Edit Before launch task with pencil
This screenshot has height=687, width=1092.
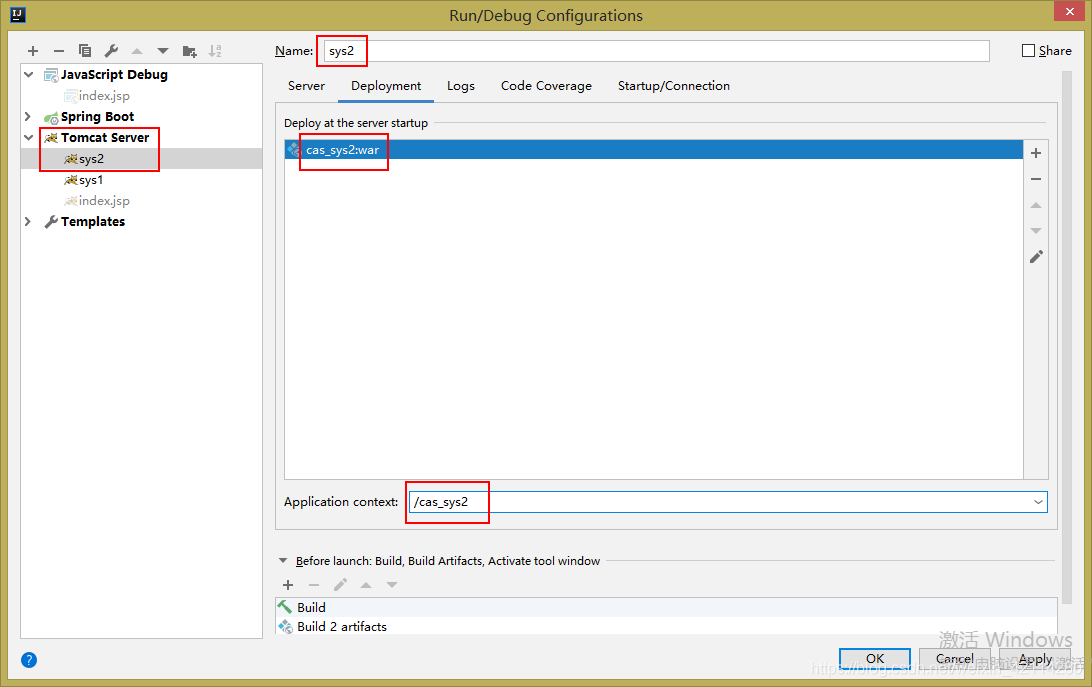(340, 585)
